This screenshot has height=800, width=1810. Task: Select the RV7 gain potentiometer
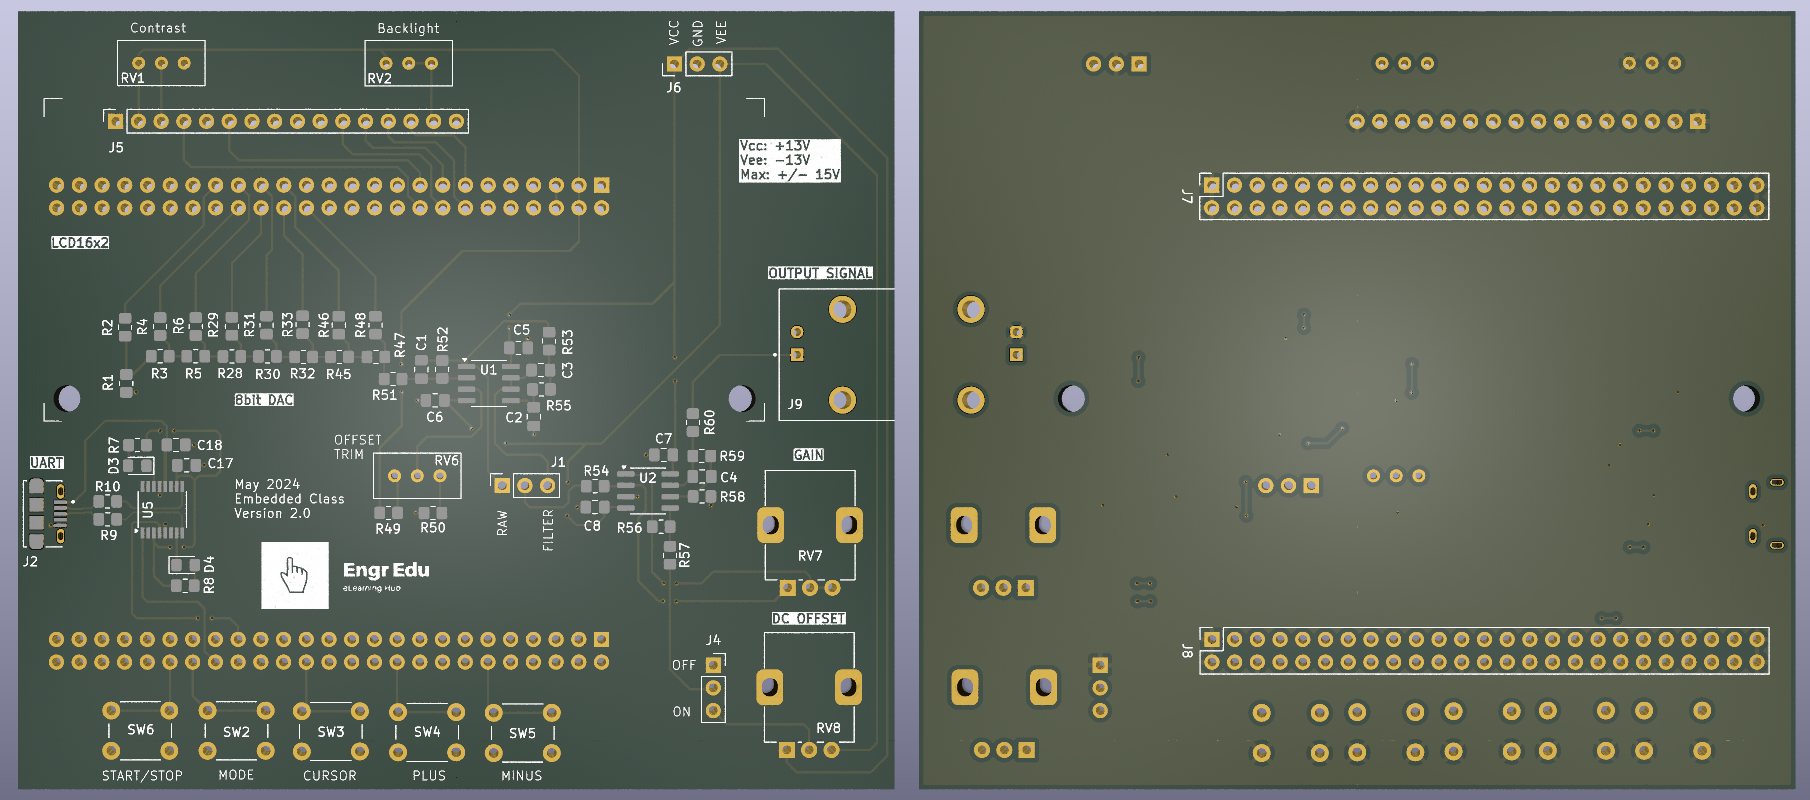(x=809, y=526)
